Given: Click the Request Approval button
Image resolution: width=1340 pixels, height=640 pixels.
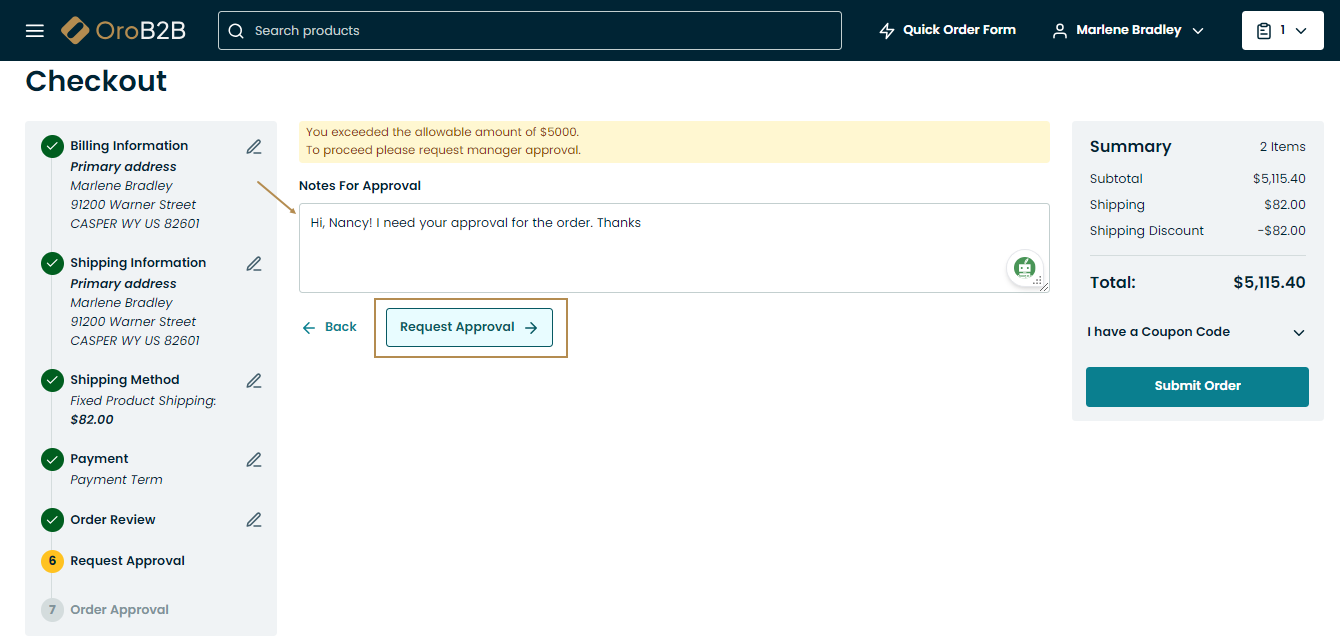Looking at the screenshot, I should click(469, 327).
